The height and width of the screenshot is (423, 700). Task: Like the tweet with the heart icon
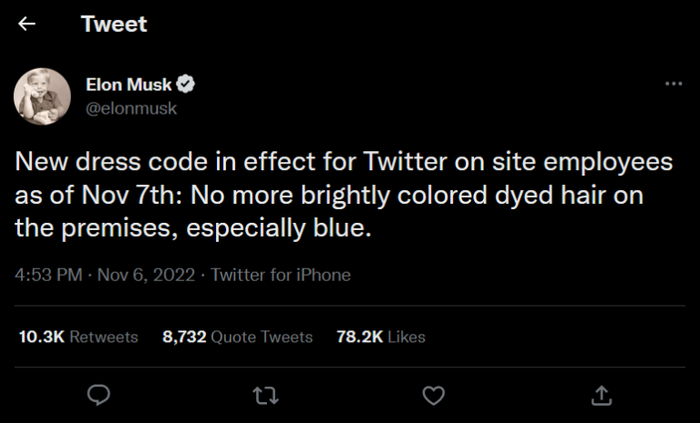[x=433, y=395]
